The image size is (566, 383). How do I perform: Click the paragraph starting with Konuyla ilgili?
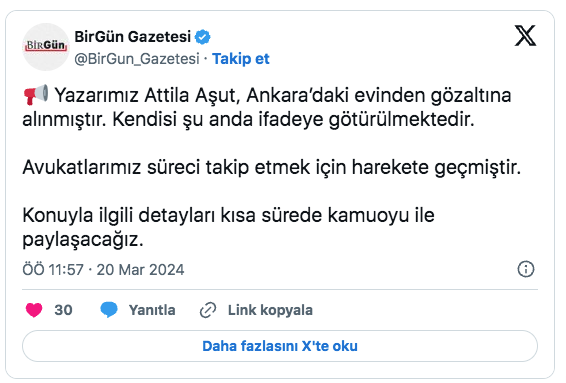228,227
